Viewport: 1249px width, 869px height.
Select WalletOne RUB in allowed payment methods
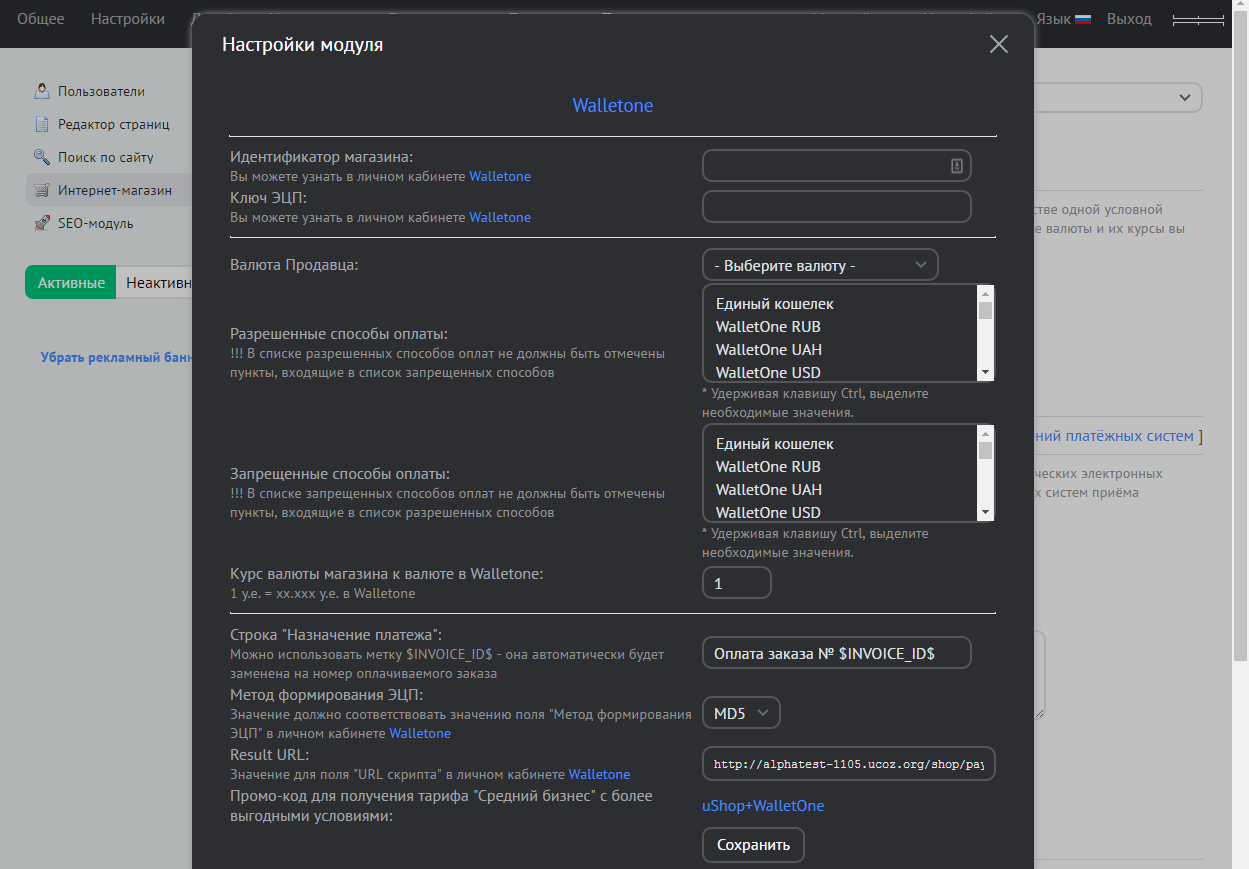click(x=768, y=327)
